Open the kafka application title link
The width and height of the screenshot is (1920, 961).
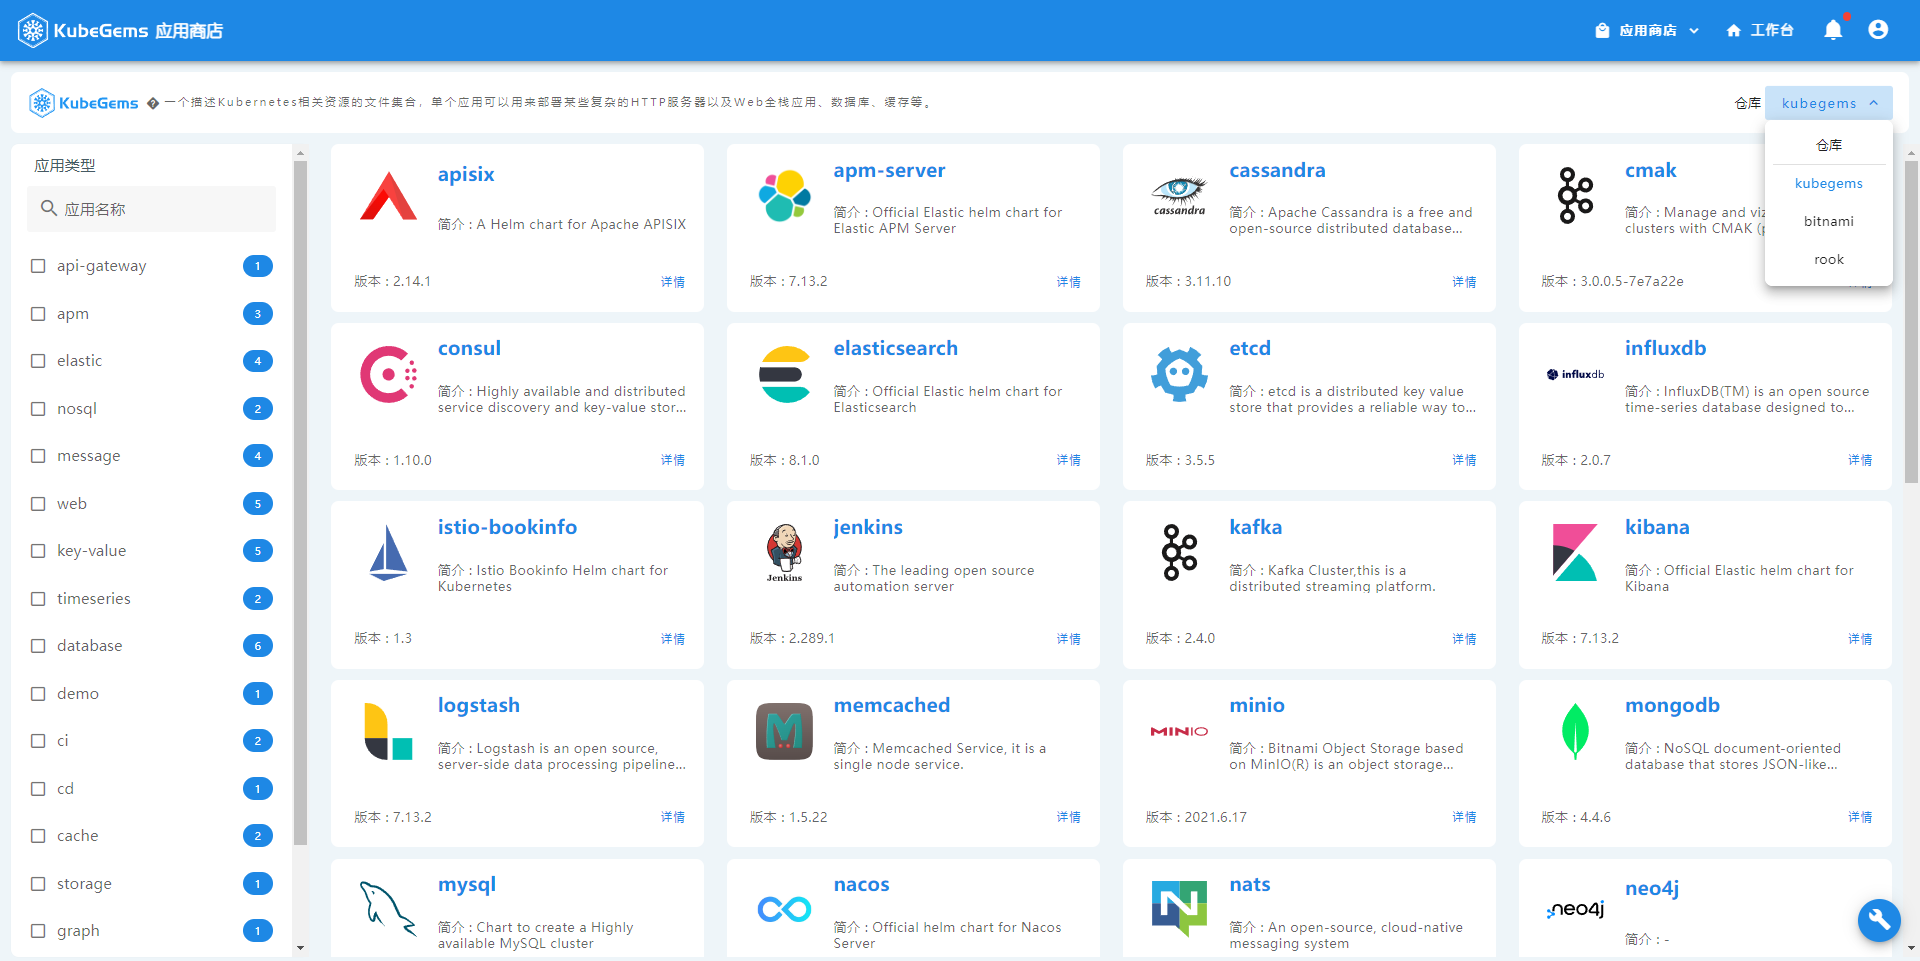1255,527
